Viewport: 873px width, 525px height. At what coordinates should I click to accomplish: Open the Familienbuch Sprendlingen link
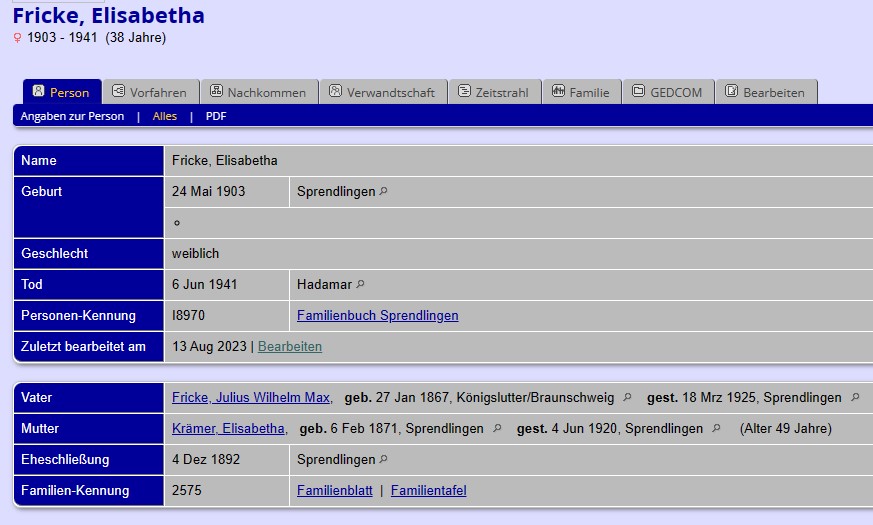(x=377, y=316)
